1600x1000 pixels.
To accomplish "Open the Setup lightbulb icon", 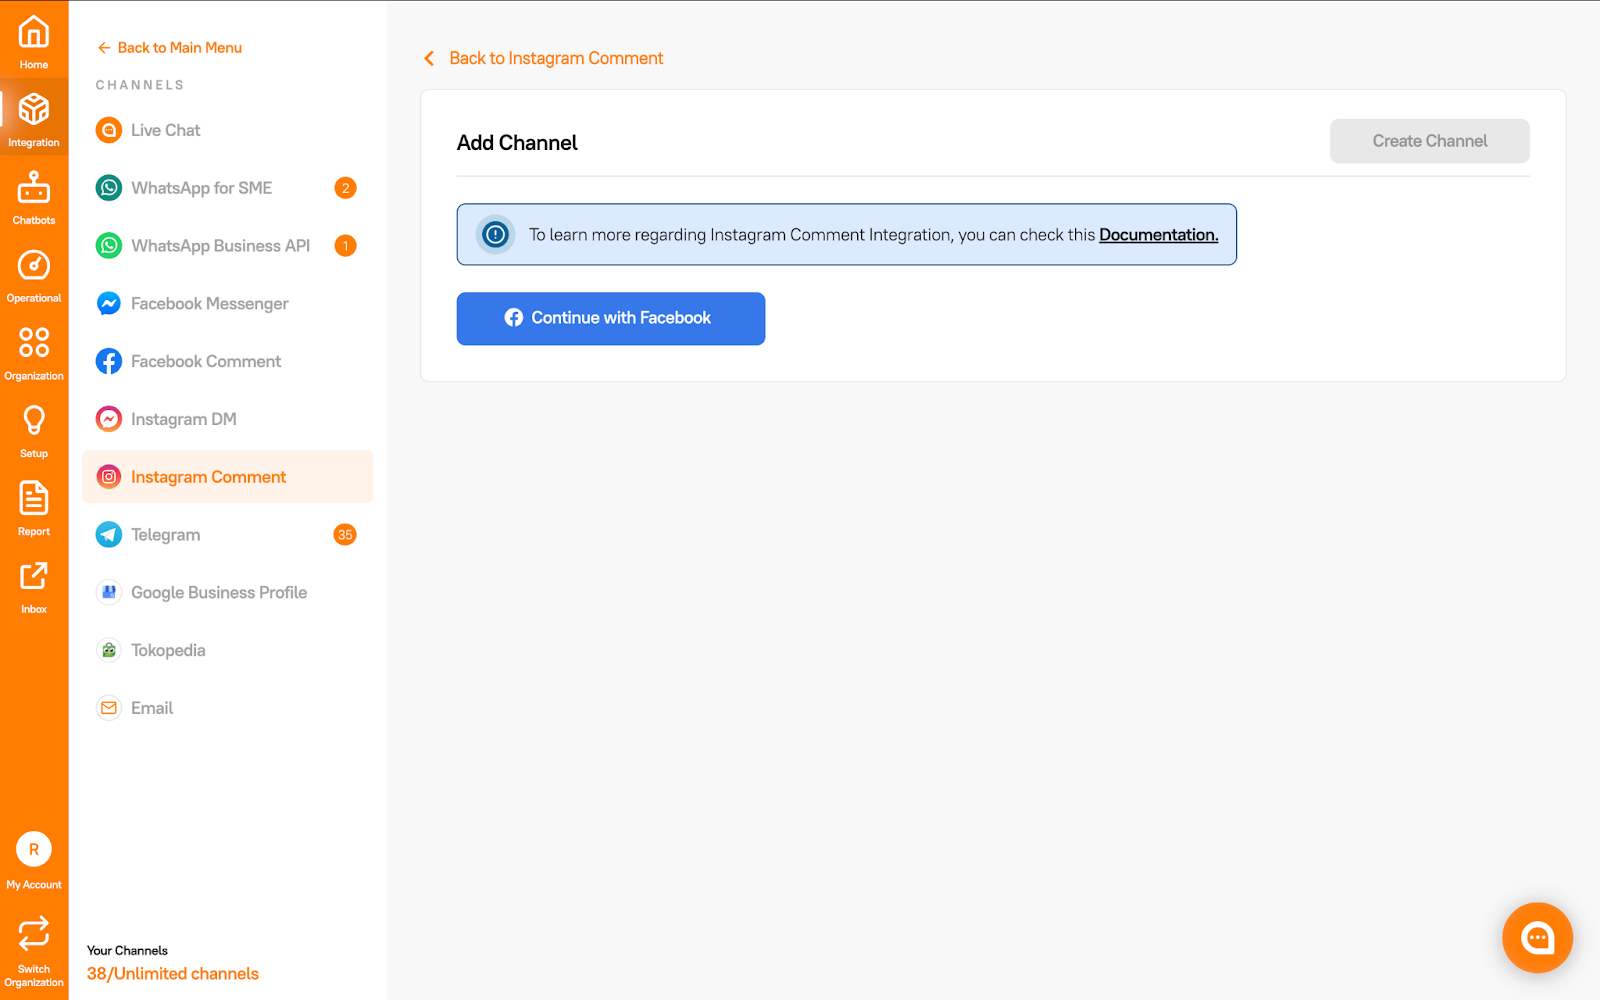I will (34, 420).
